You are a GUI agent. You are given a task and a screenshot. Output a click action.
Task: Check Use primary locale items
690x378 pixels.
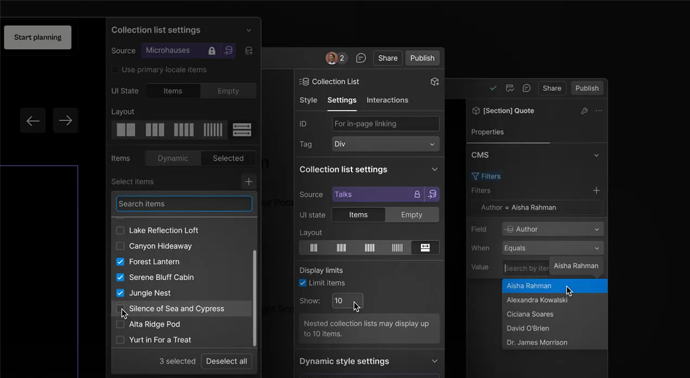[x=115, y=70]
